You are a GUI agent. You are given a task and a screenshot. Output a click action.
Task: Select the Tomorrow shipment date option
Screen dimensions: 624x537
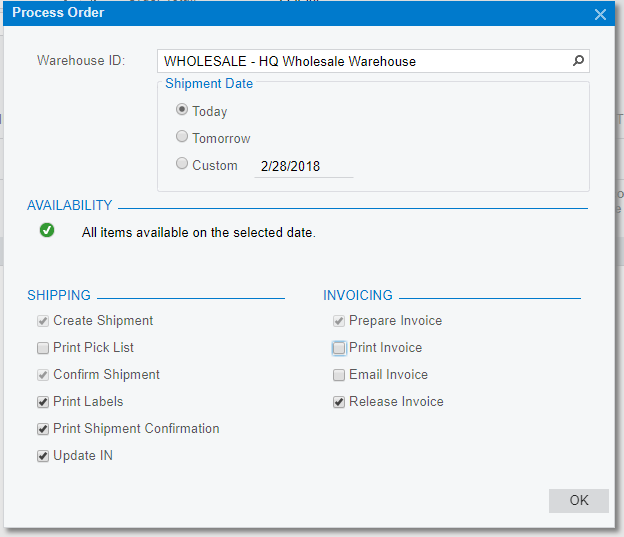click(x=182, y=138)
